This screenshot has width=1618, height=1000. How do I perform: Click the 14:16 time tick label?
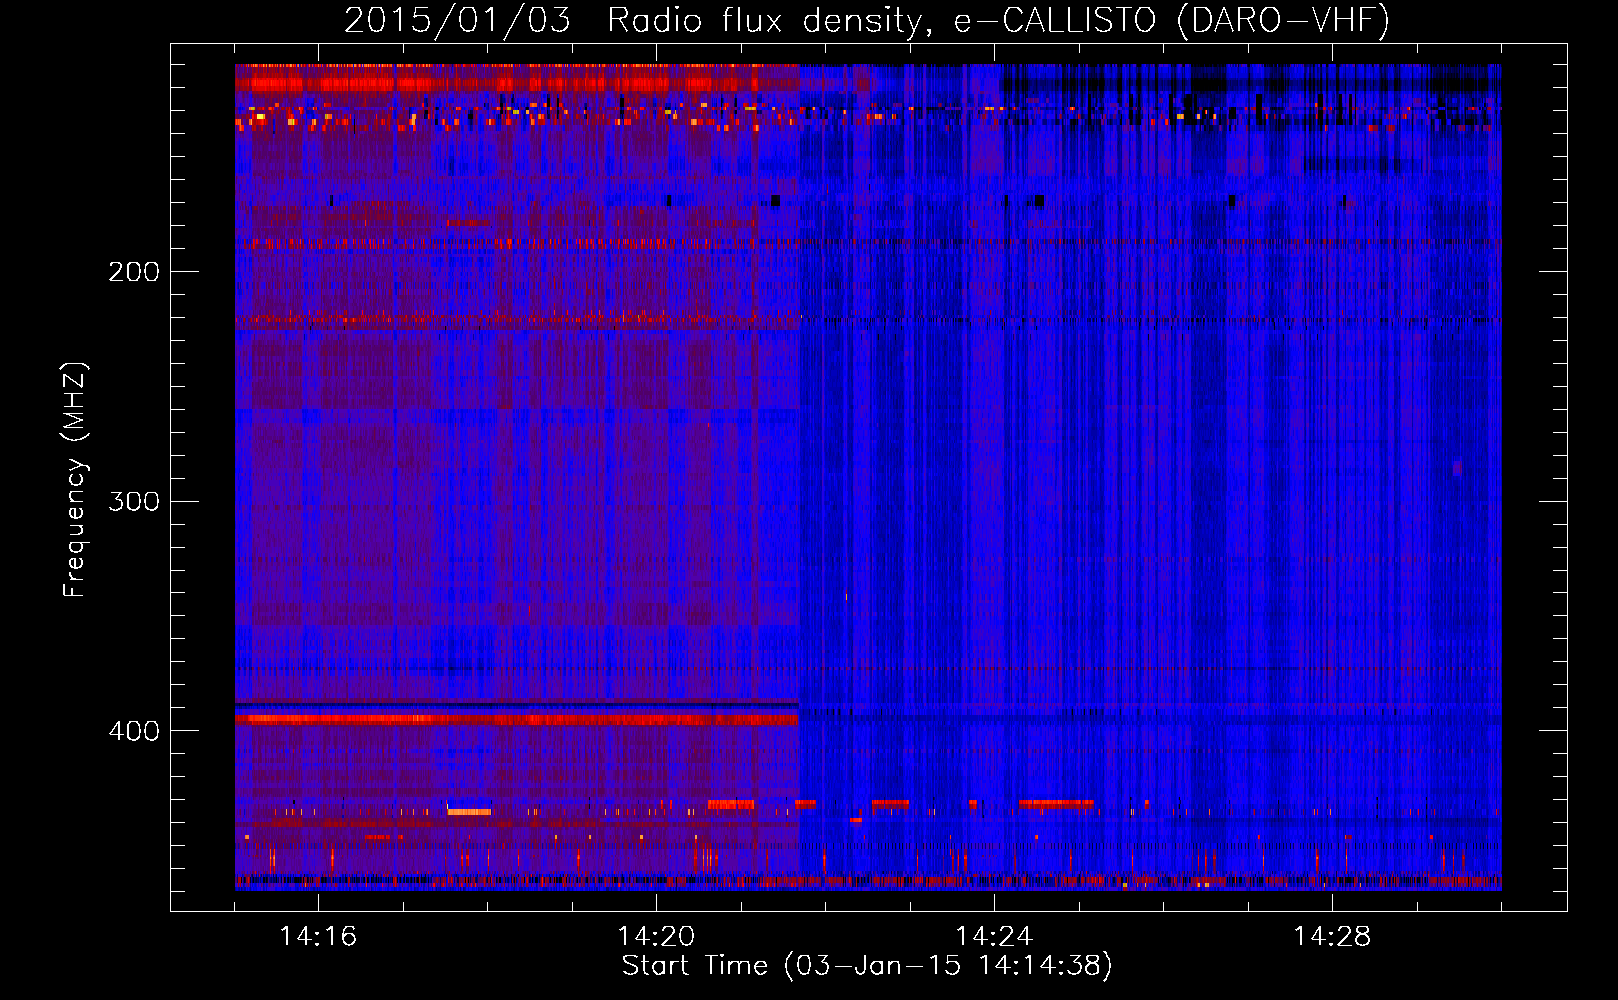pos(318,937)
